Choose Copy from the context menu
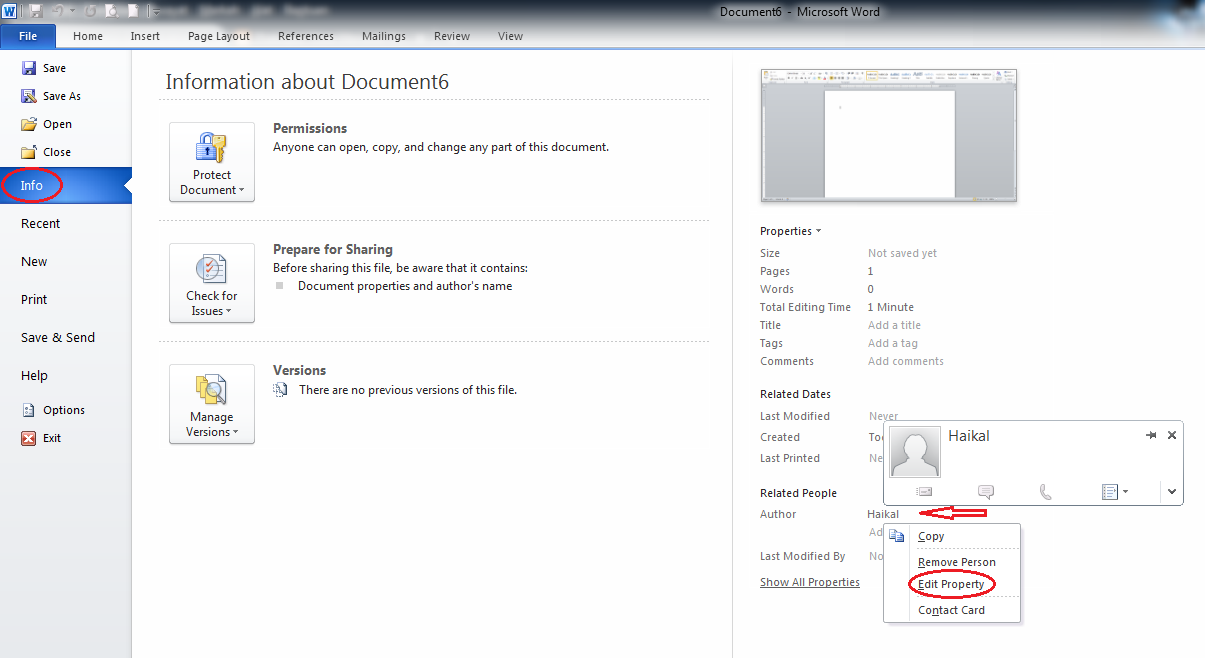 point(951,536)
